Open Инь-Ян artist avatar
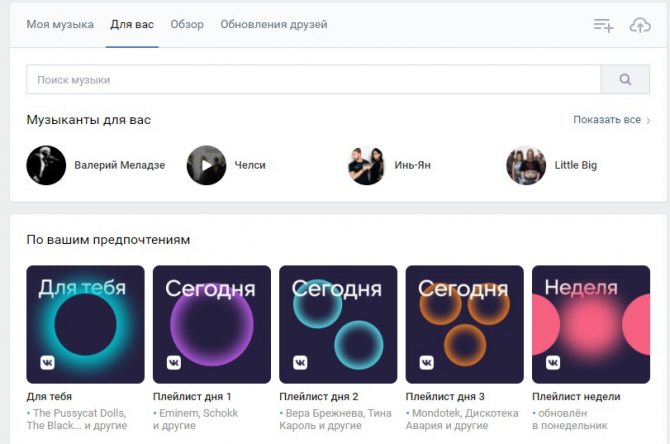 [366, 165]
